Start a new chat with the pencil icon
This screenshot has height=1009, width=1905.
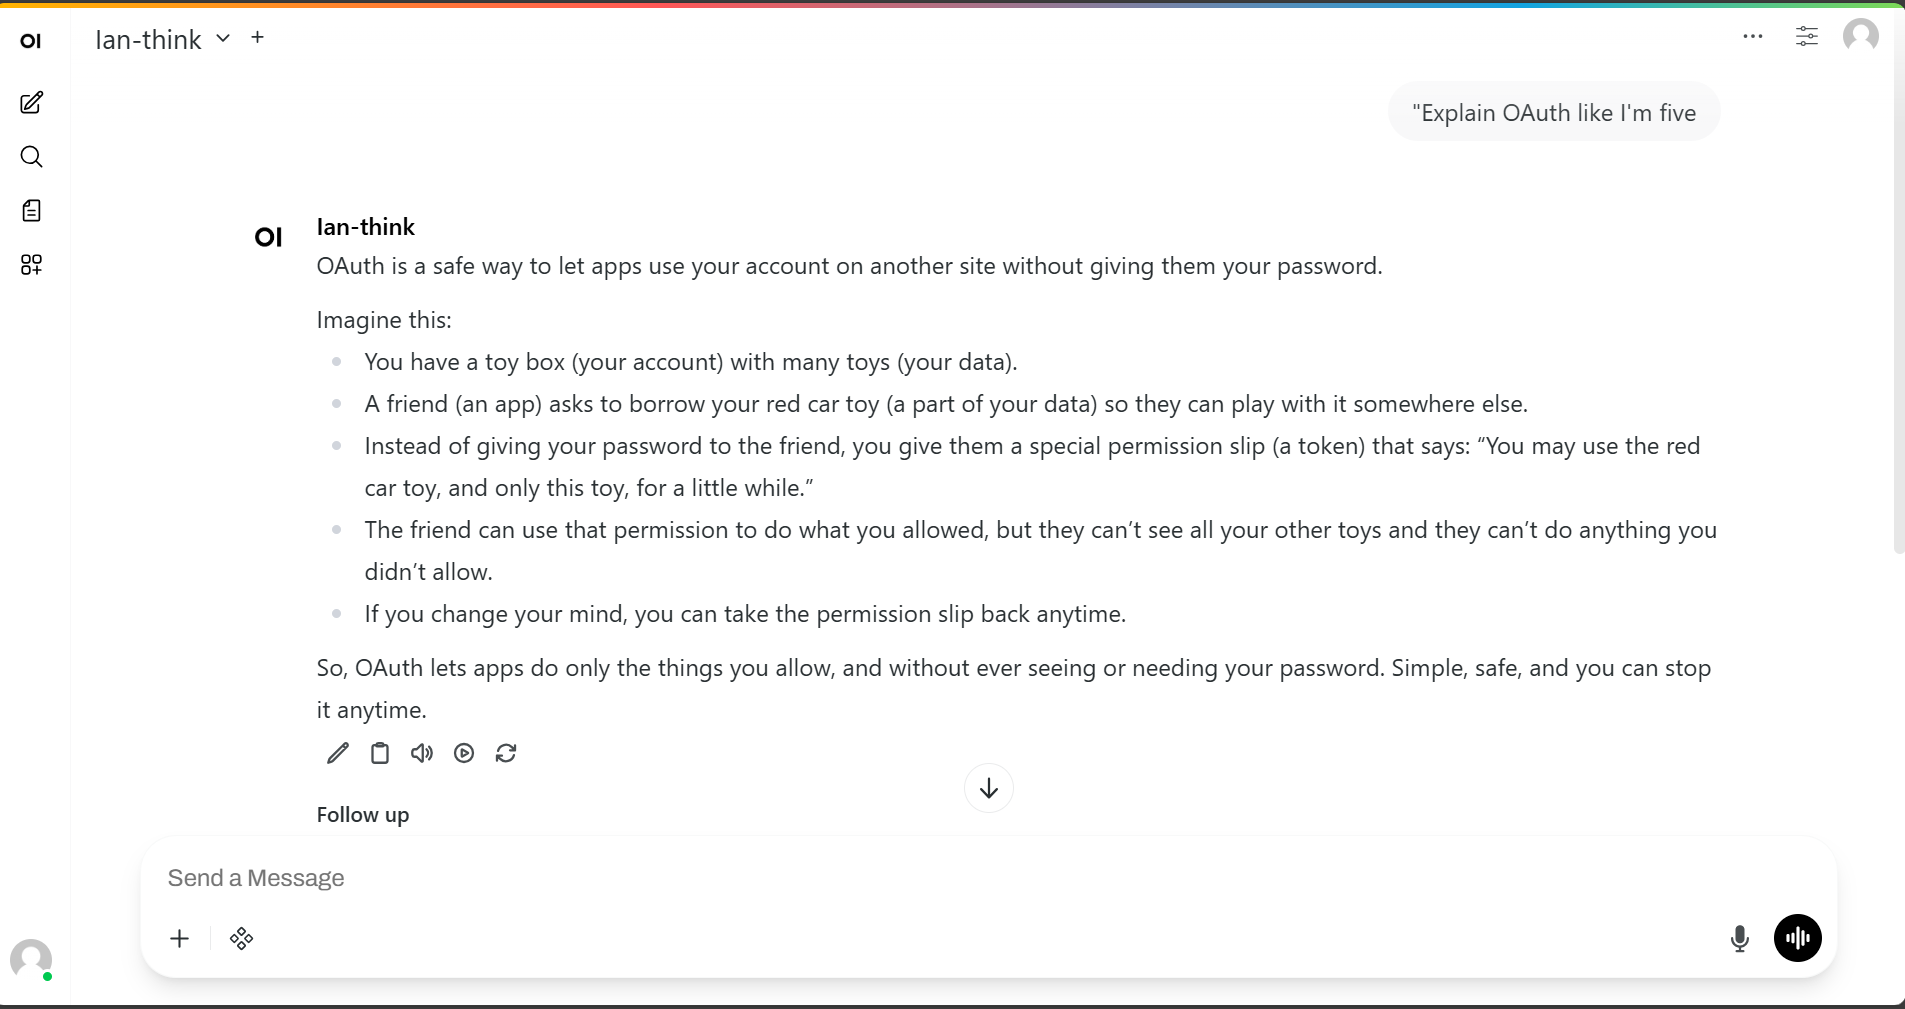click(x=32, y=103)
